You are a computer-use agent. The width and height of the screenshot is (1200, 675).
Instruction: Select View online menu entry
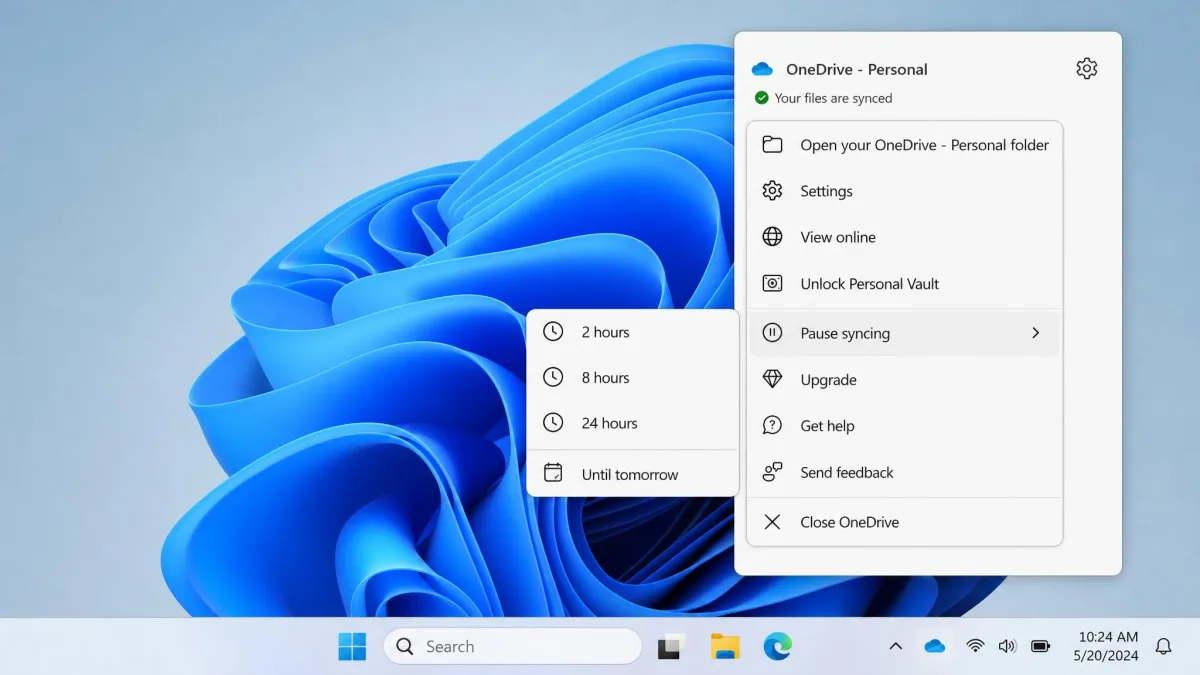coord(905,237)
